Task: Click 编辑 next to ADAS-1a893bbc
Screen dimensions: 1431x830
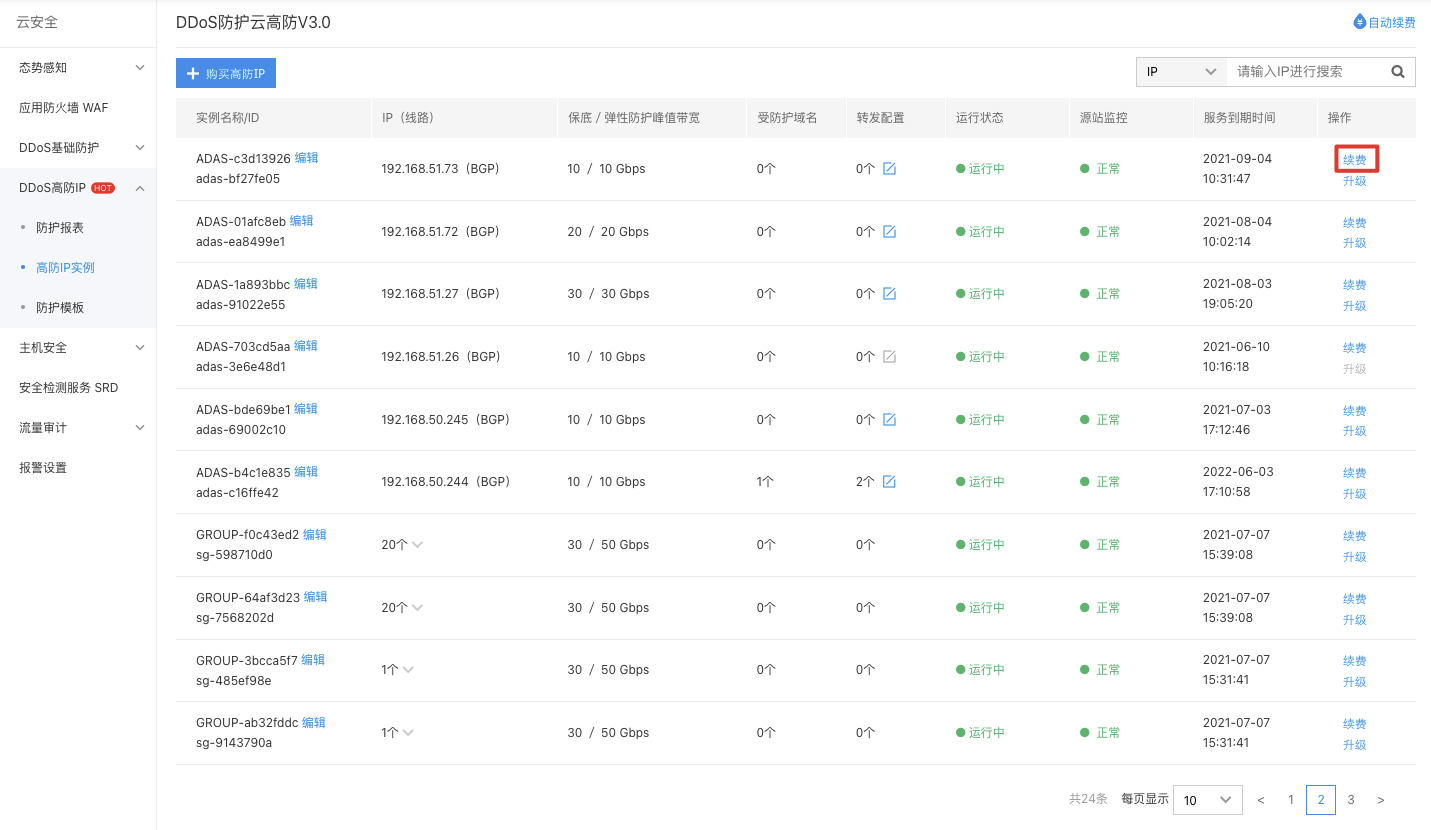Action: (x=306, y=284)
